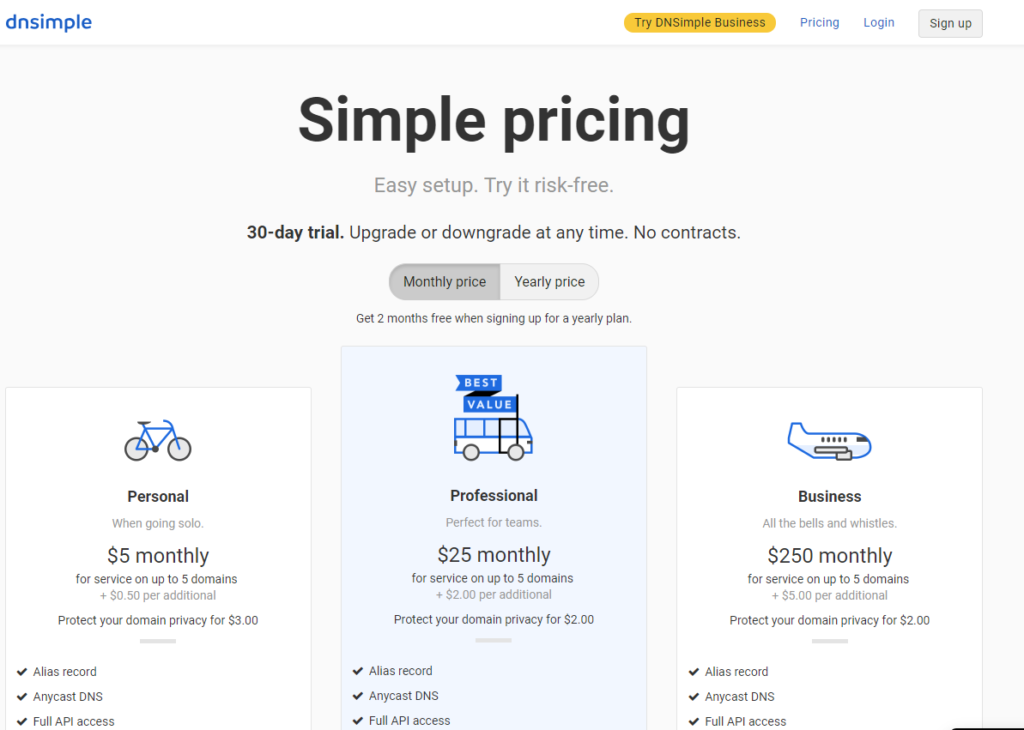Click the Best Value flag banner
The width and height of the screenshot is (1024, 730).
point(485,394)
